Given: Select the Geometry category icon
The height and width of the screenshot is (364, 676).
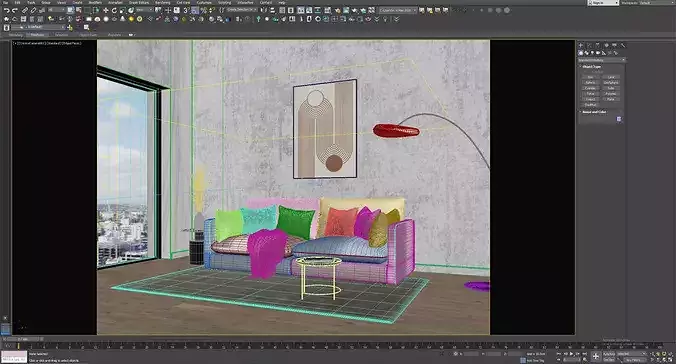Looking at the screenshot, I should pyautogui.click(x=581, y=53).
